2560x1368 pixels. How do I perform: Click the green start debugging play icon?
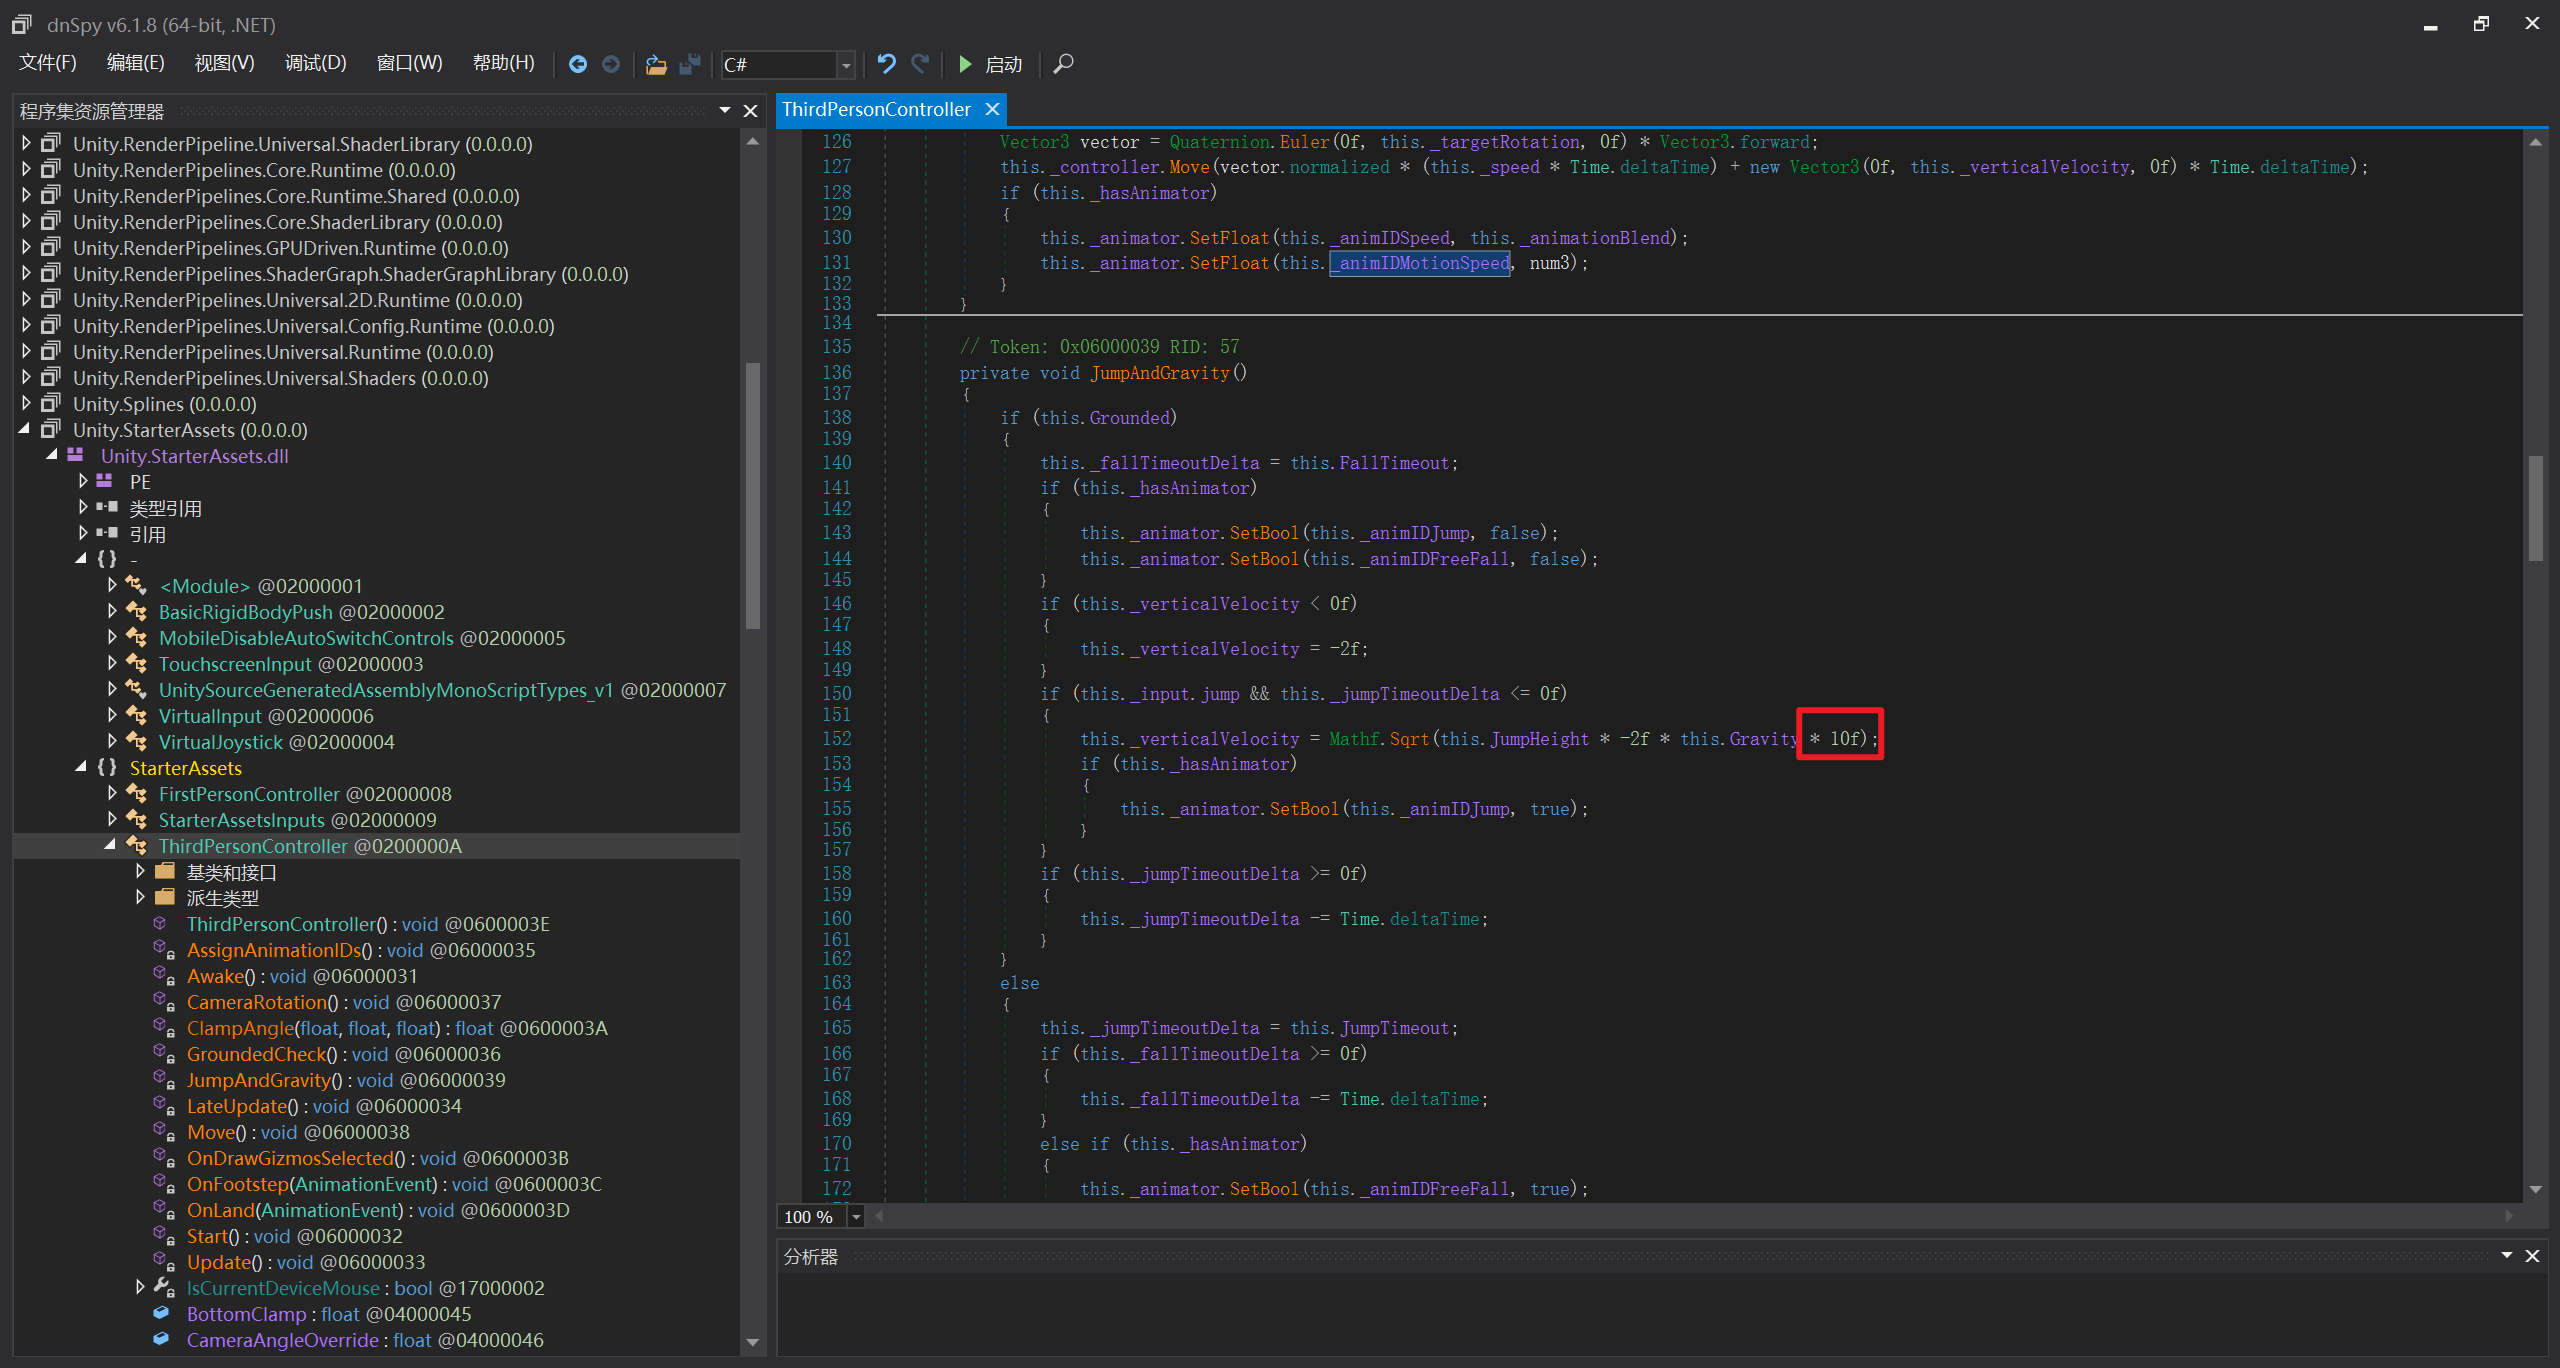pos(965,64)
